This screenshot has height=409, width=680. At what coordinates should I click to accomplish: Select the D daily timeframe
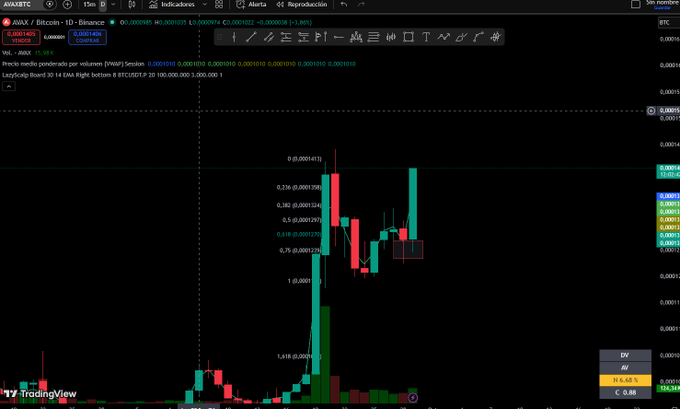tap(103, 4)
